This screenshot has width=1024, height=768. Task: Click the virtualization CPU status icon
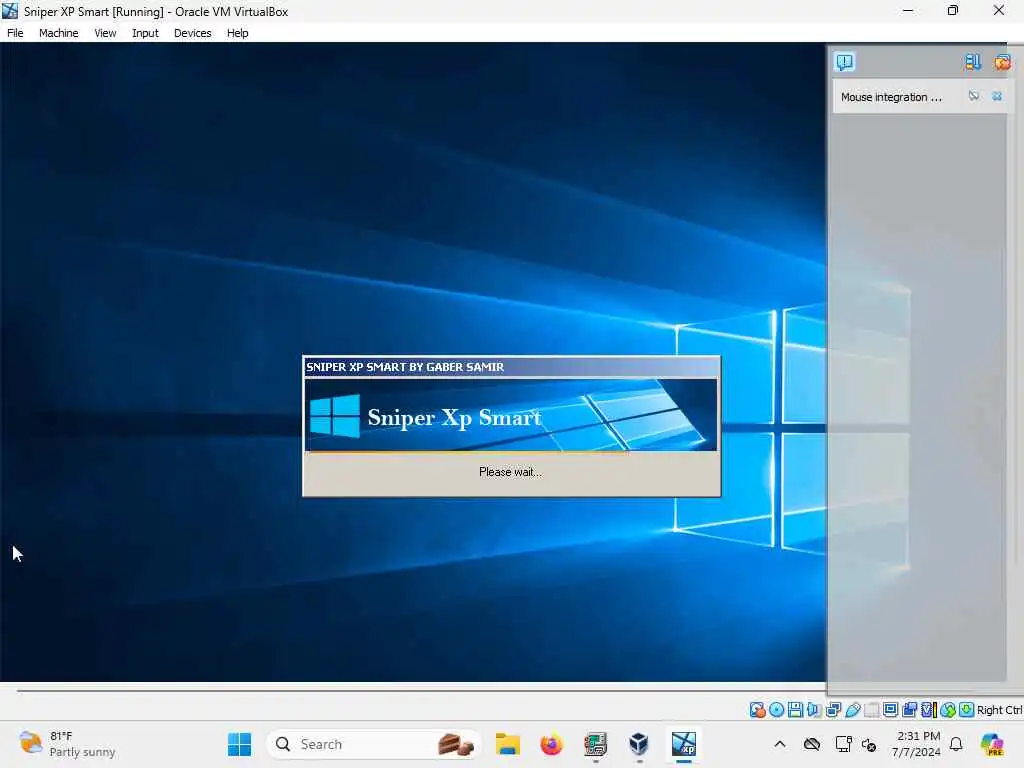(x=929, y=710)
